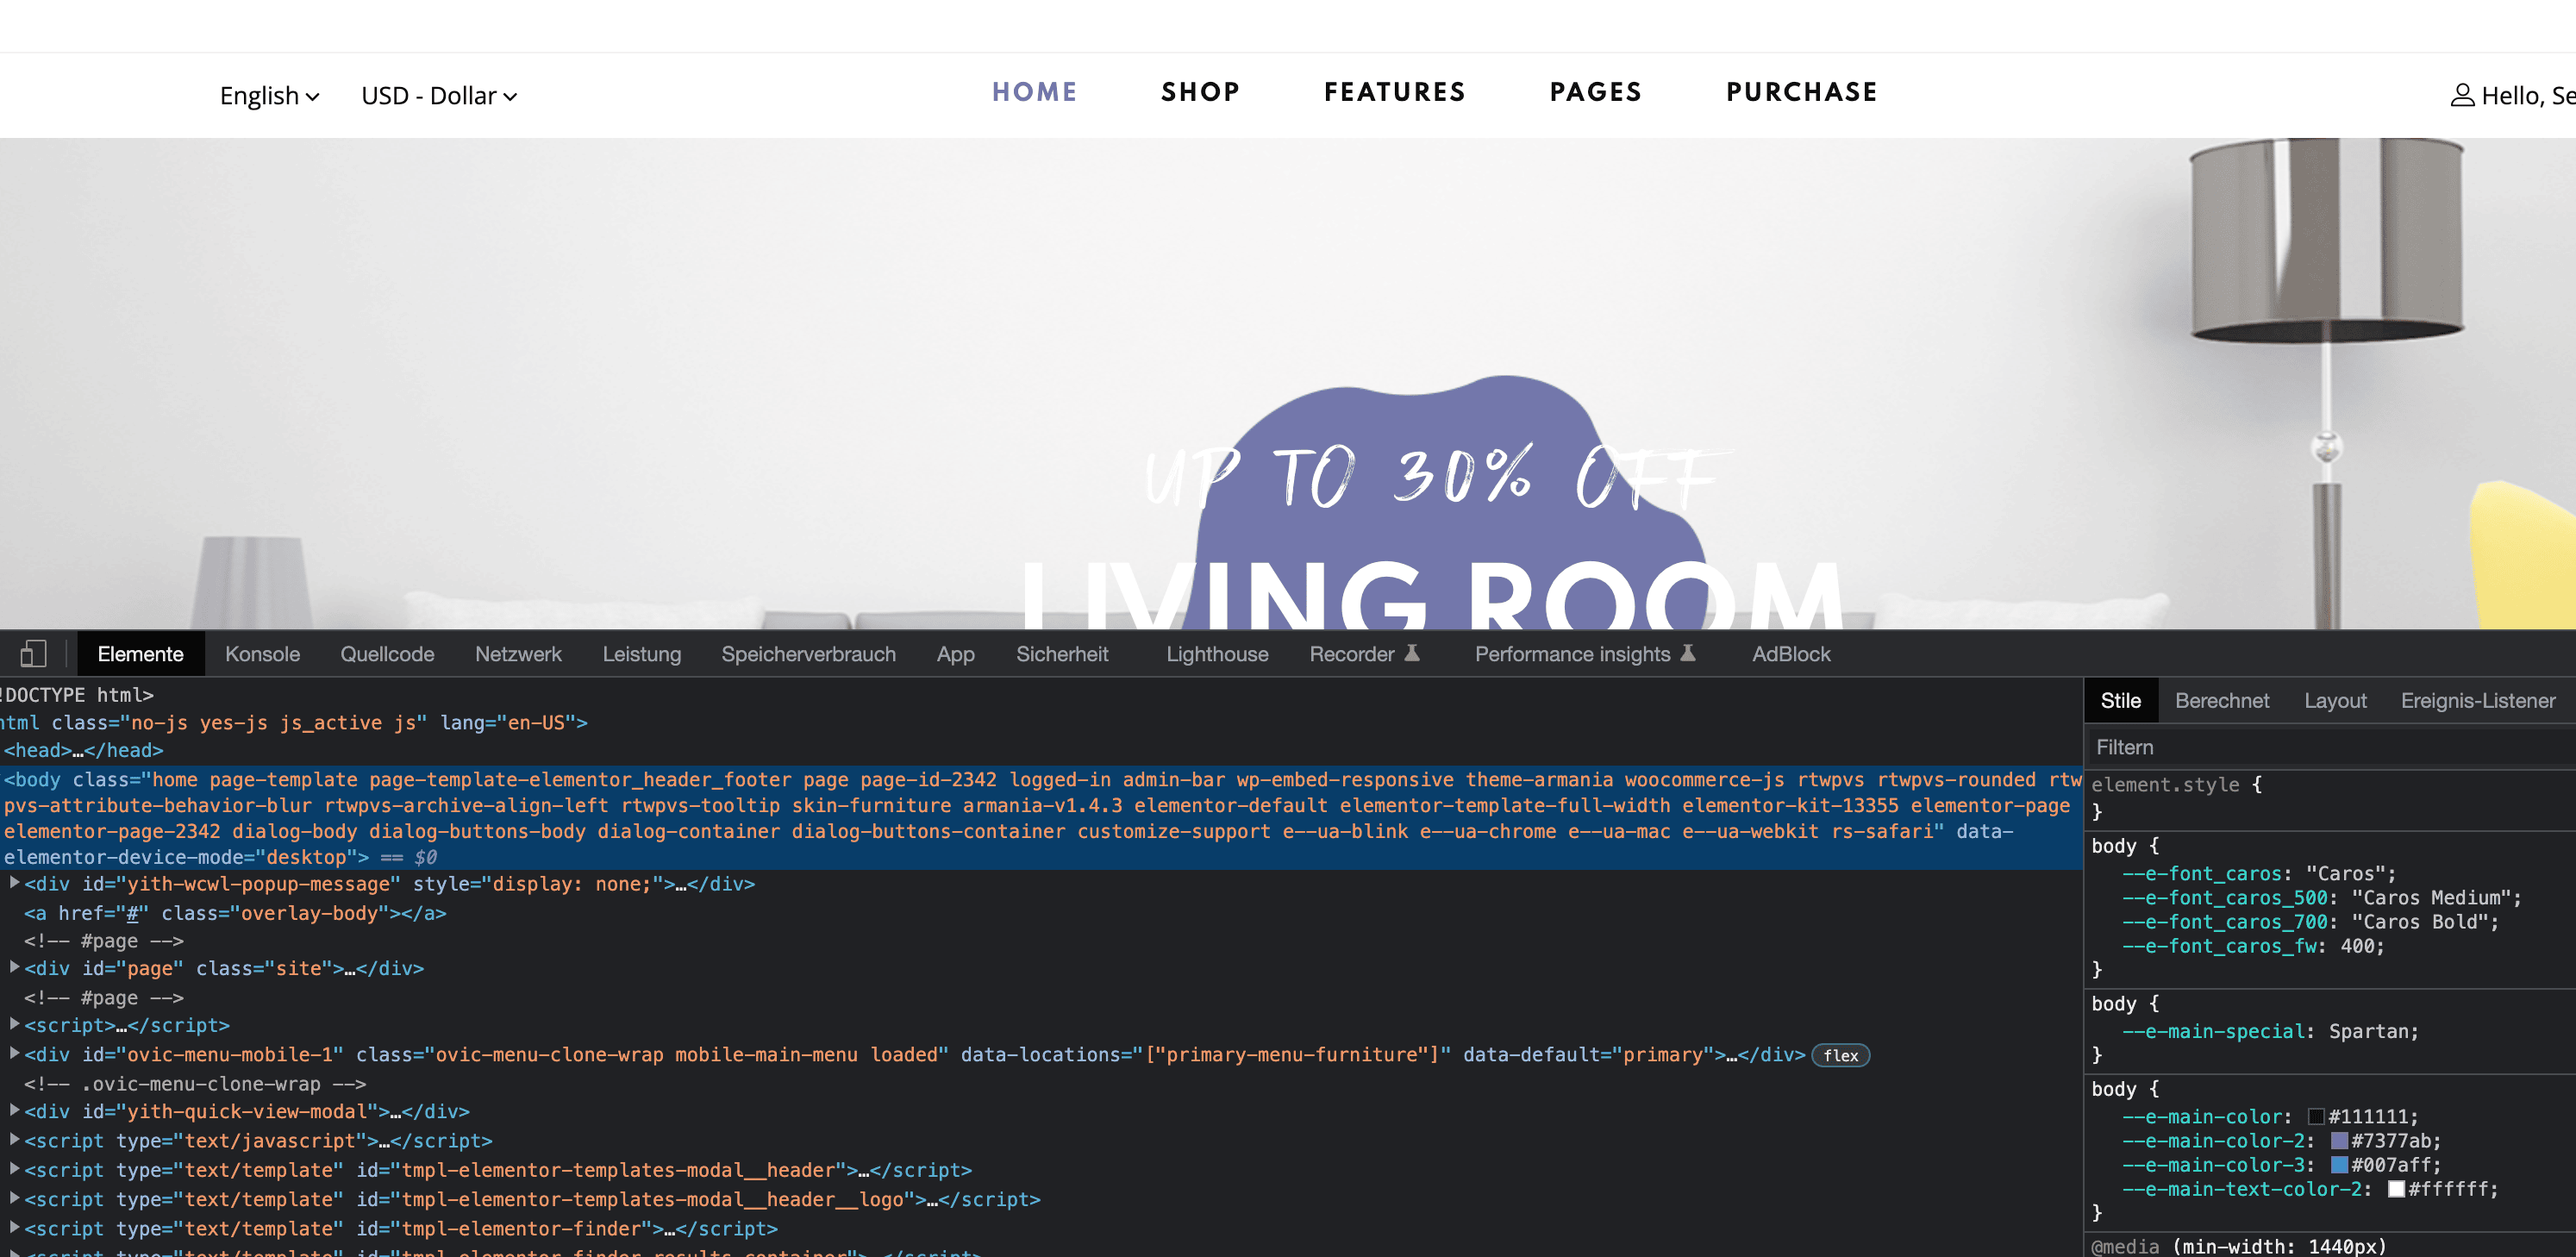Click the flex badge on ovic-menu-mobile-1
This screenshot has height=1257, width=2576.
coord(1840,1055)
